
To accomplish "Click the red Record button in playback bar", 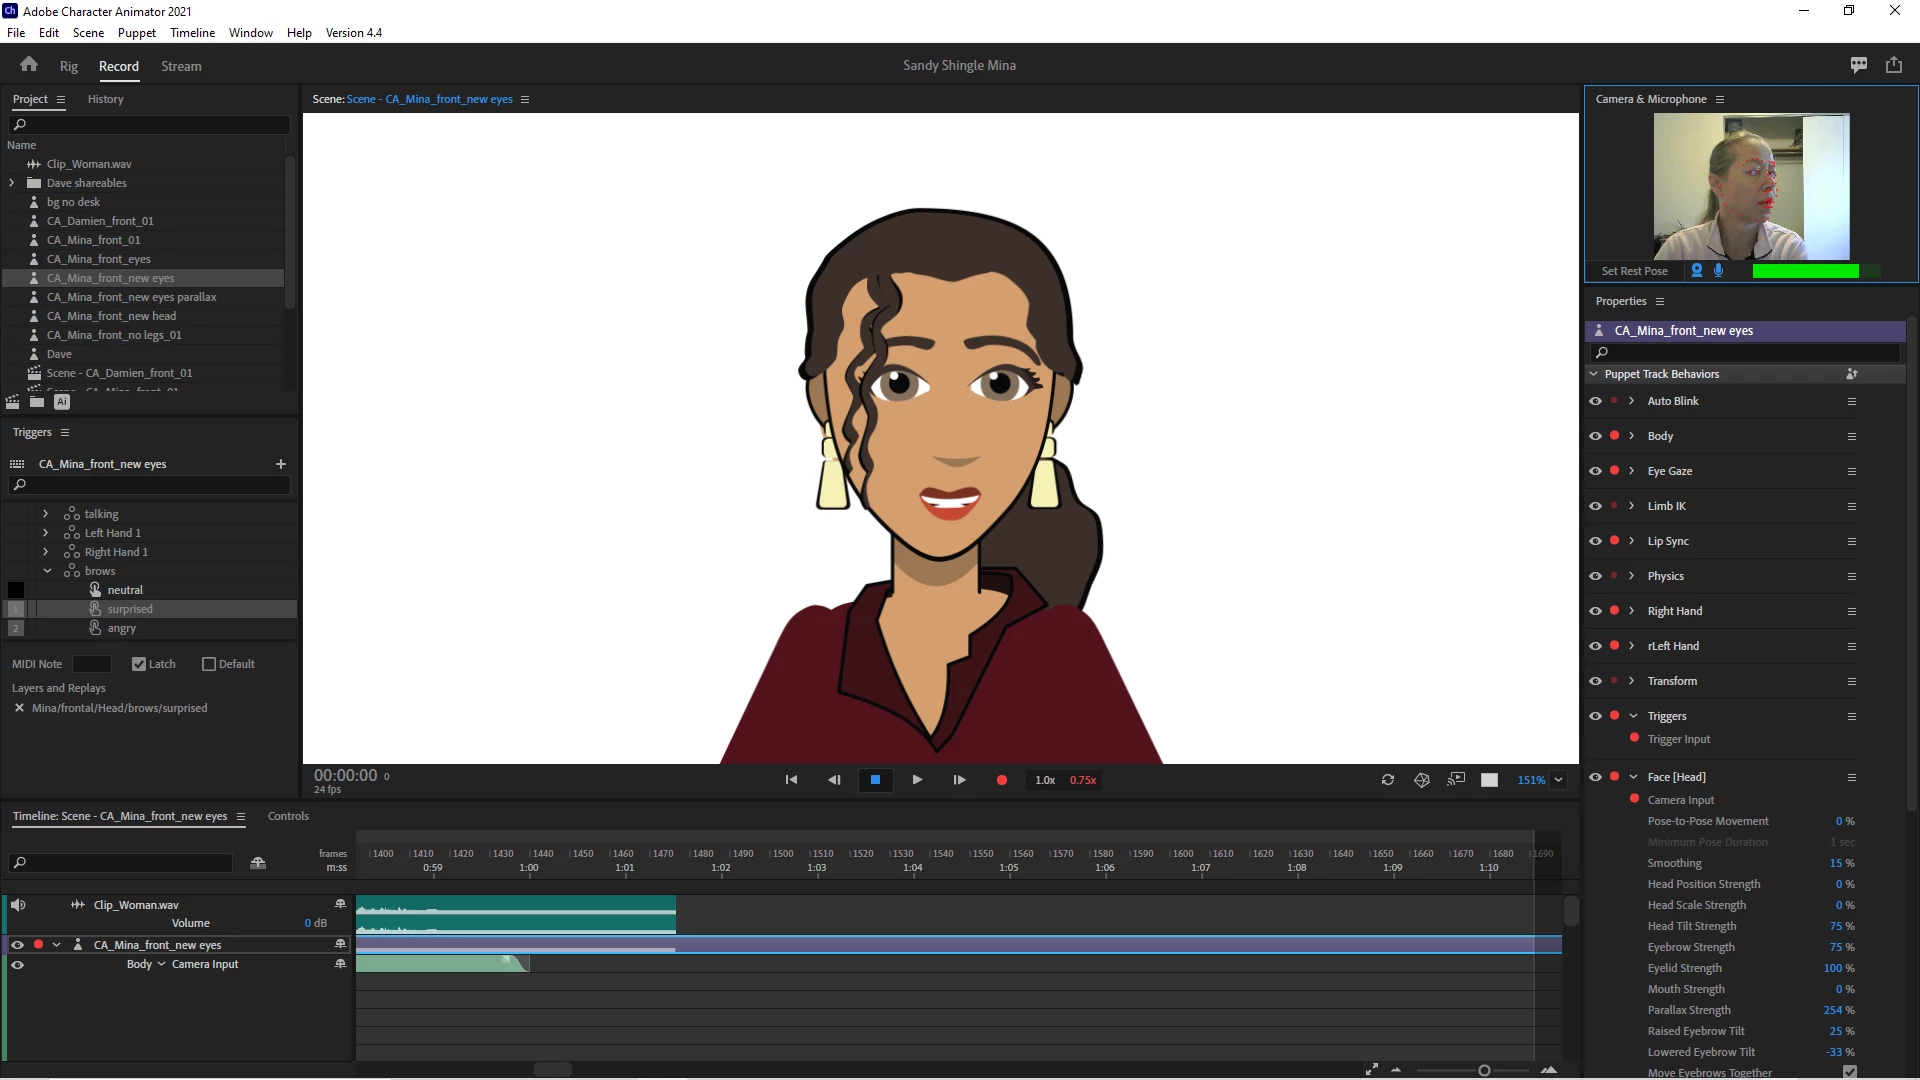I will click(x=1001, y=780).
